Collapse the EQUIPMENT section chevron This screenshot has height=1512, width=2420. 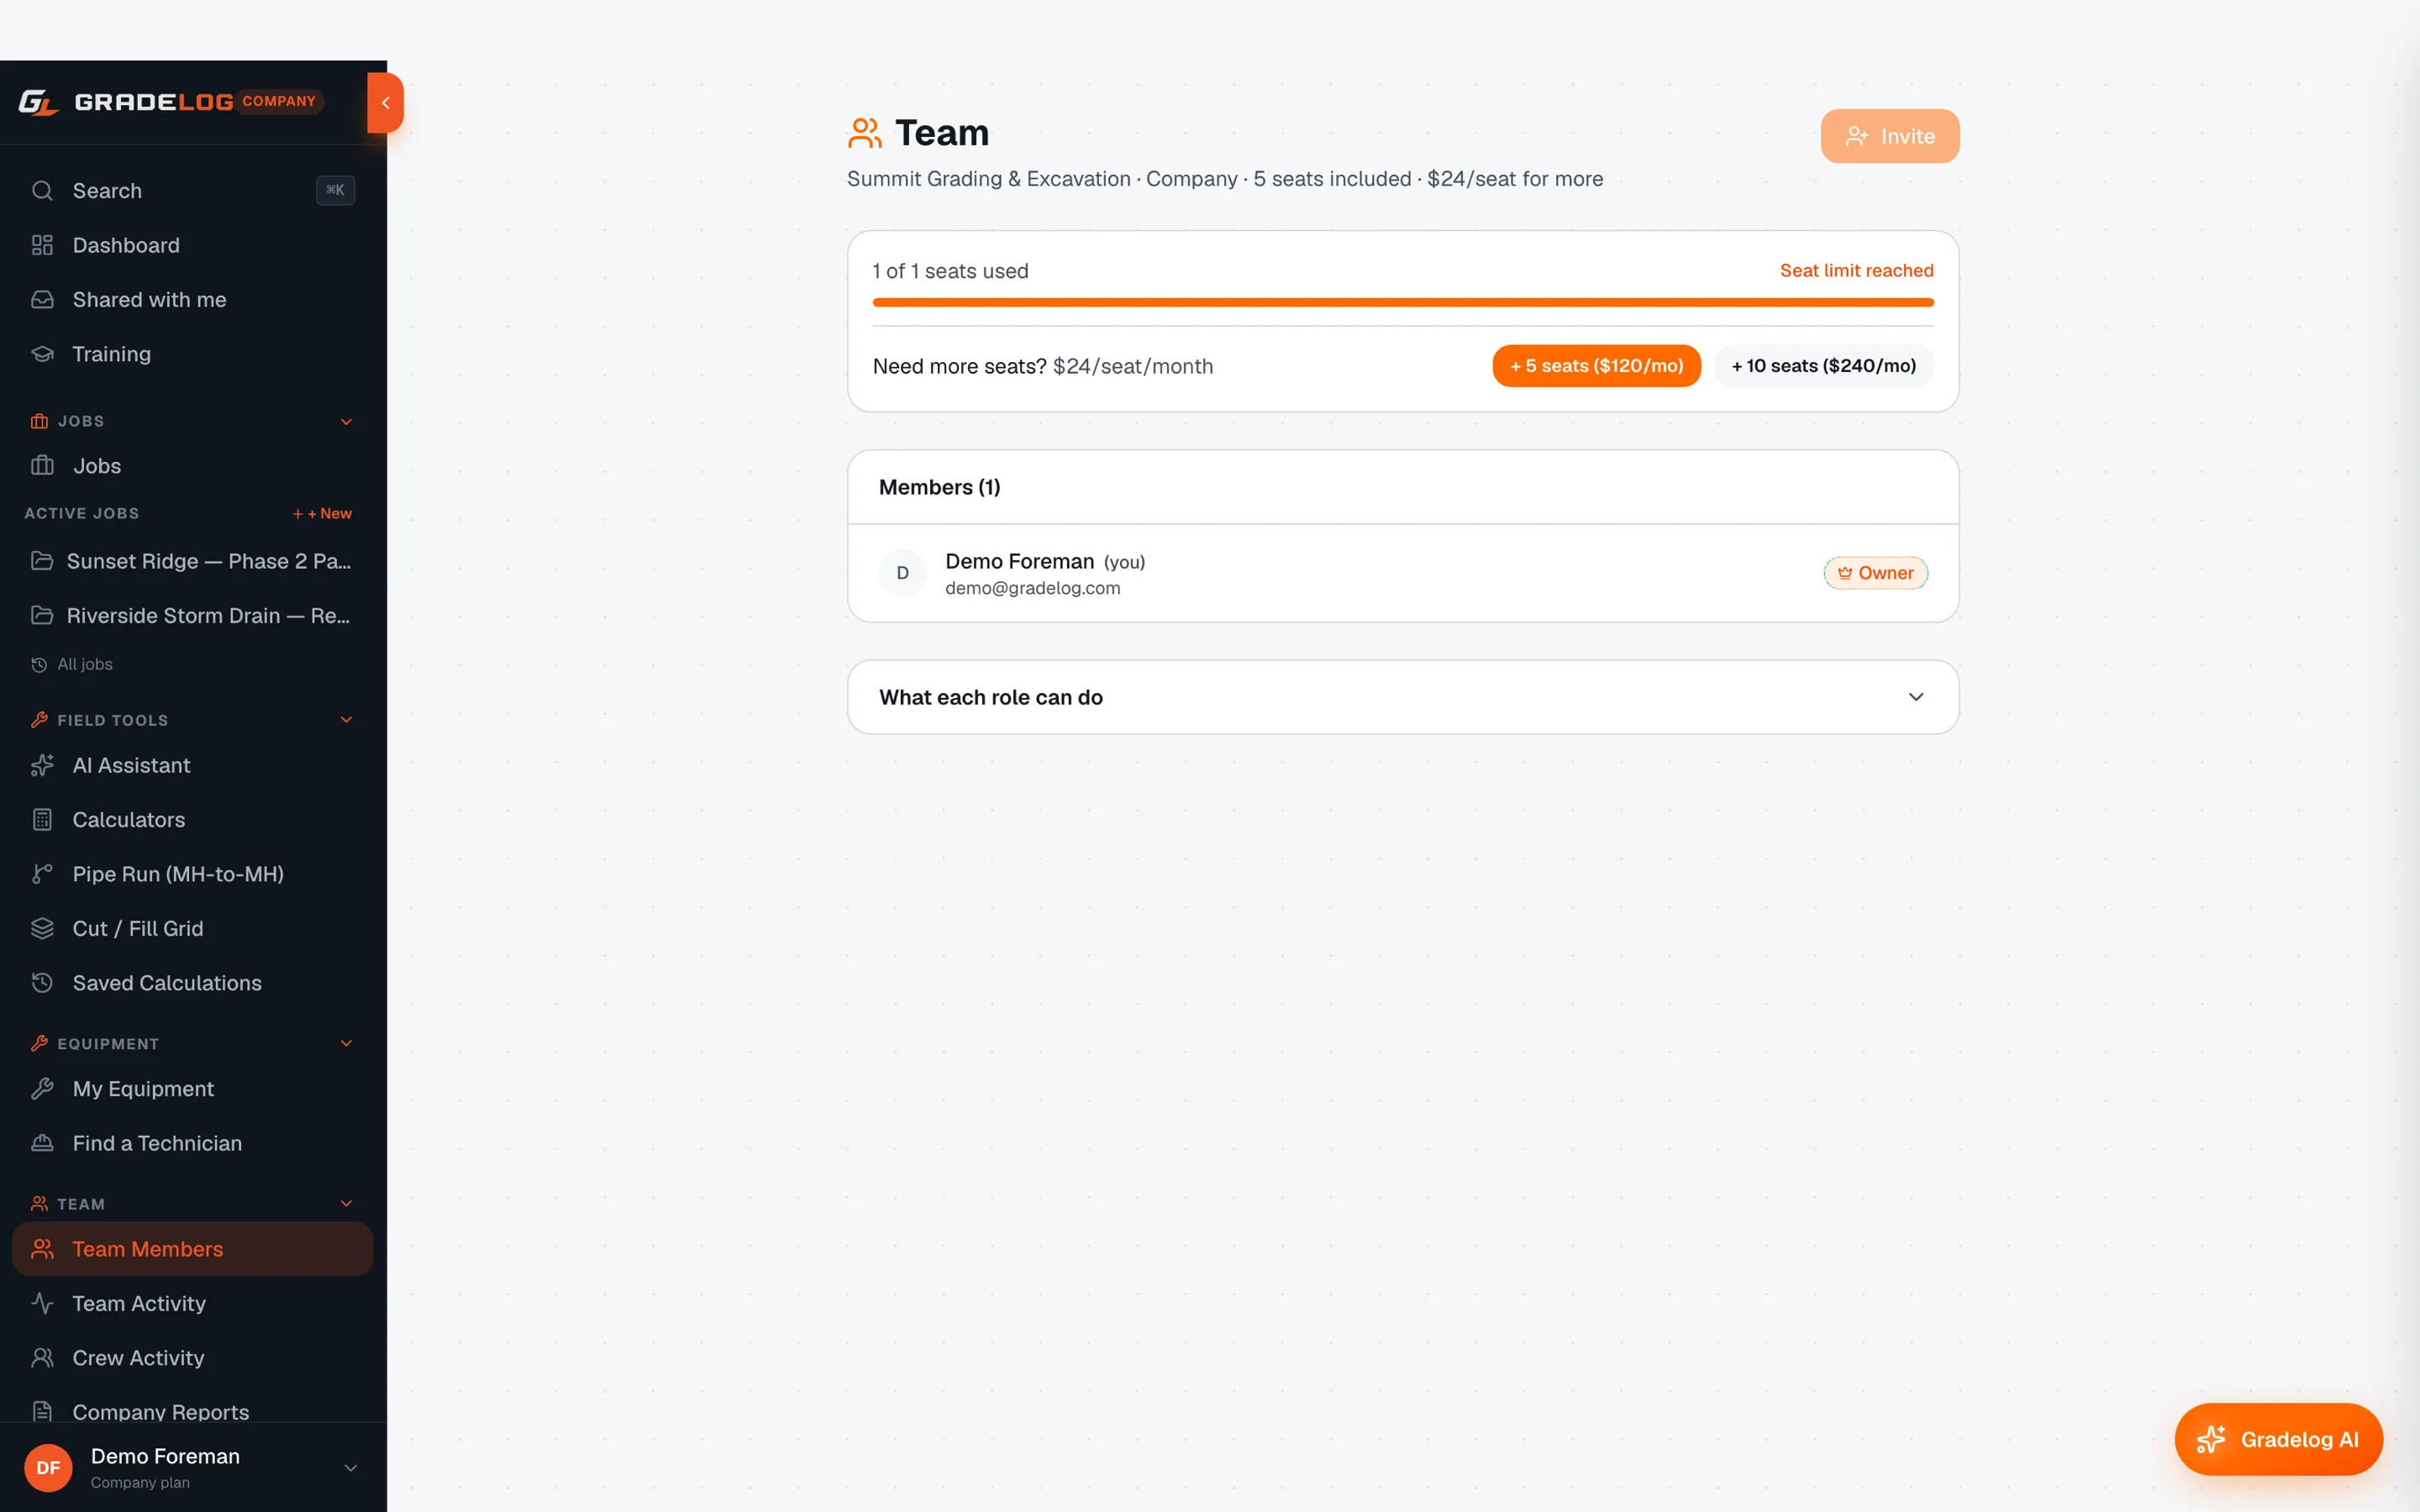pos(346,1043)
